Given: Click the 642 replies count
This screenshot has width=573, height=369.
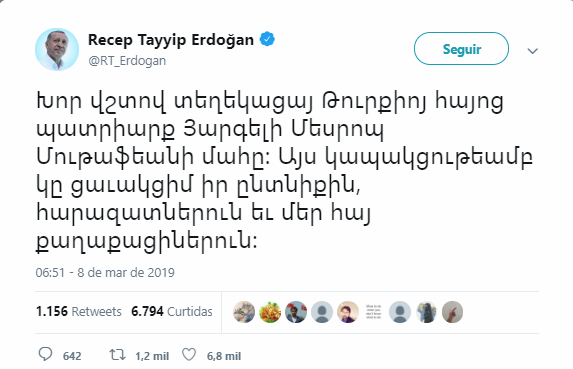Looking at the screenshot, I should (72, 356).
